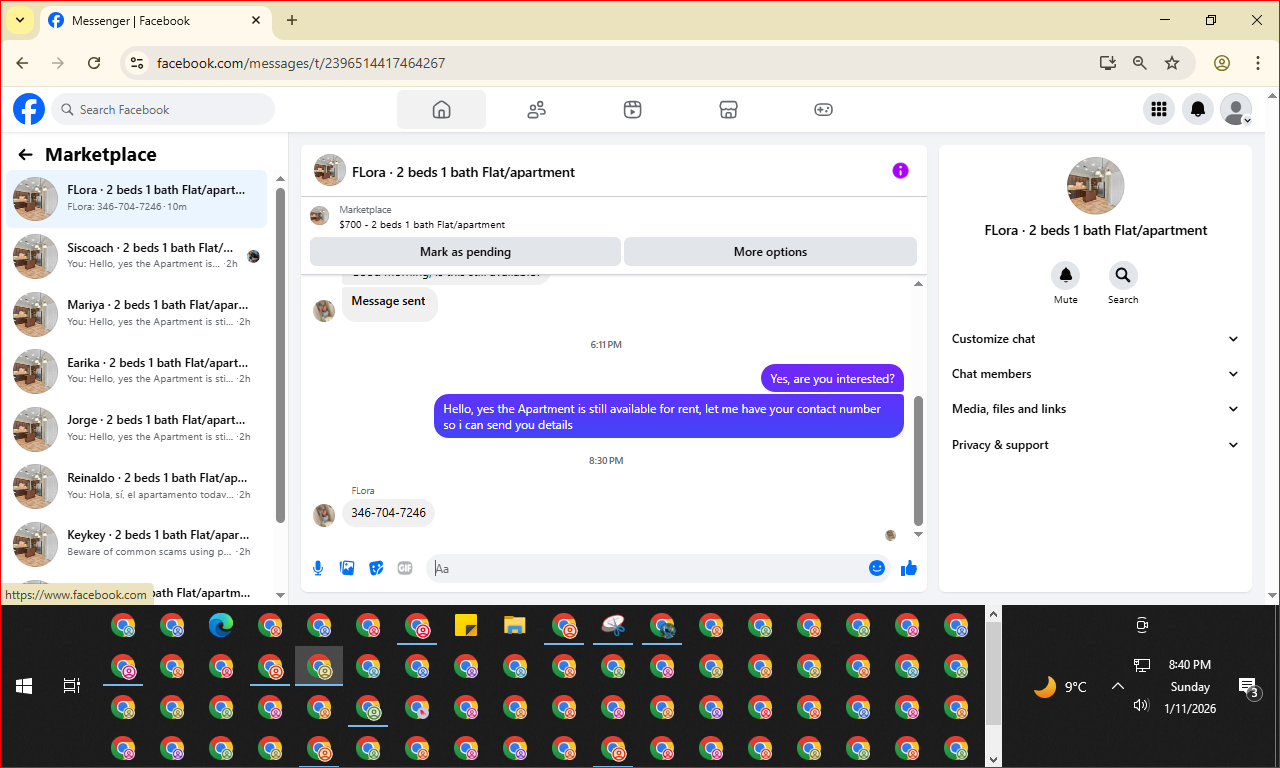
Task: Open Windows Task View
Action: [x=72, y=686]
